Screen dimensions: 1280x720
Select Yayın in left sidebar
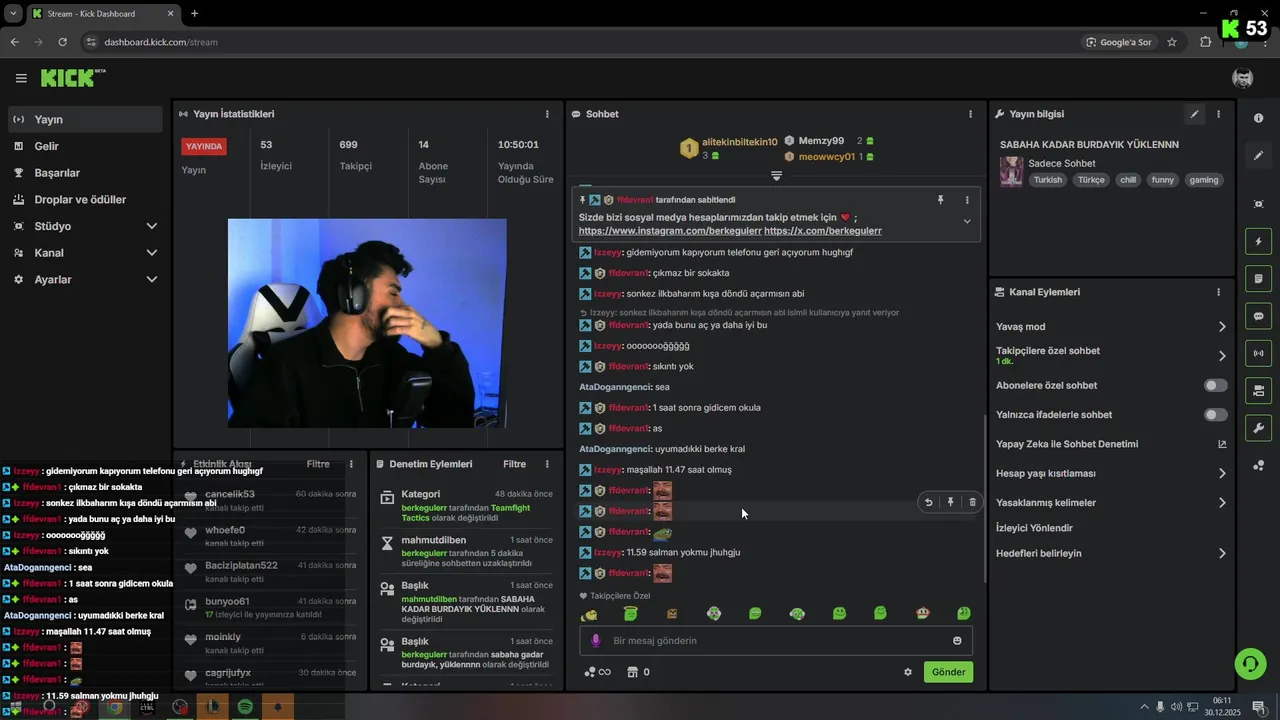point(85,119)
